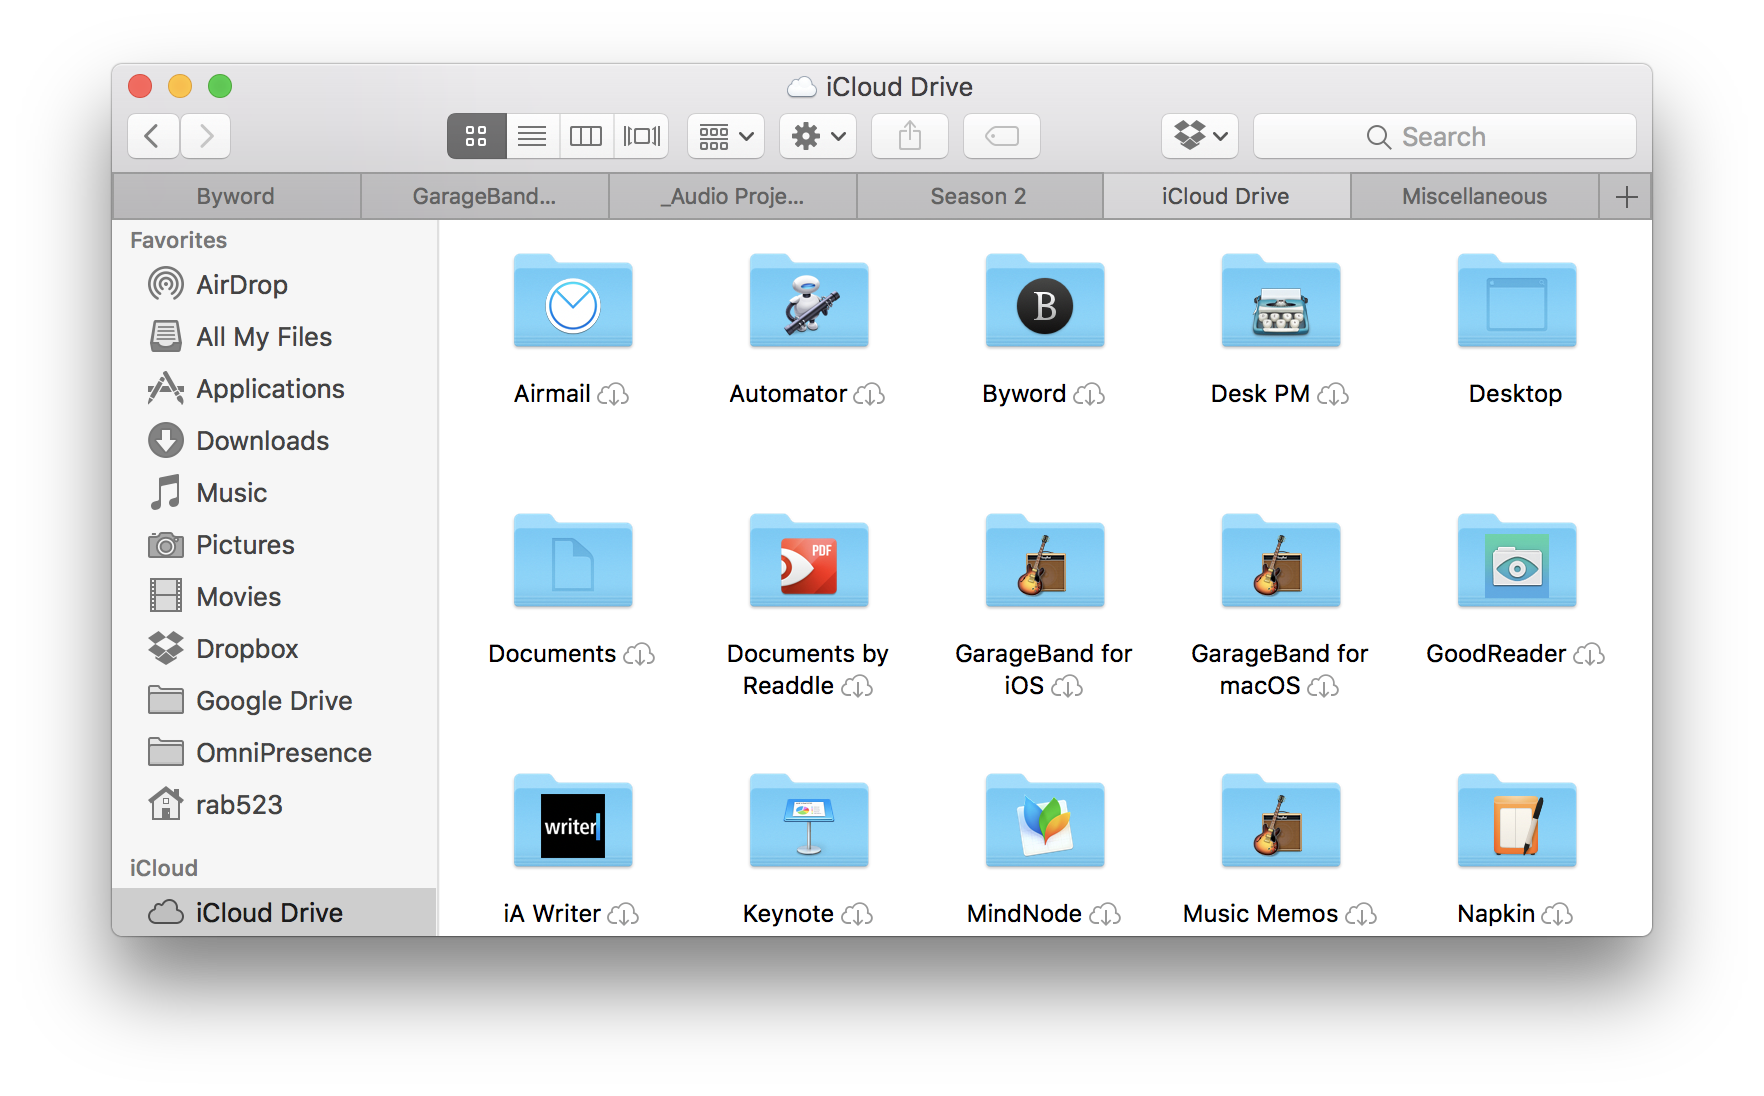Open the Action gear menu
This screenshot has width=1764, height=1096.
[x=818, y=136]
